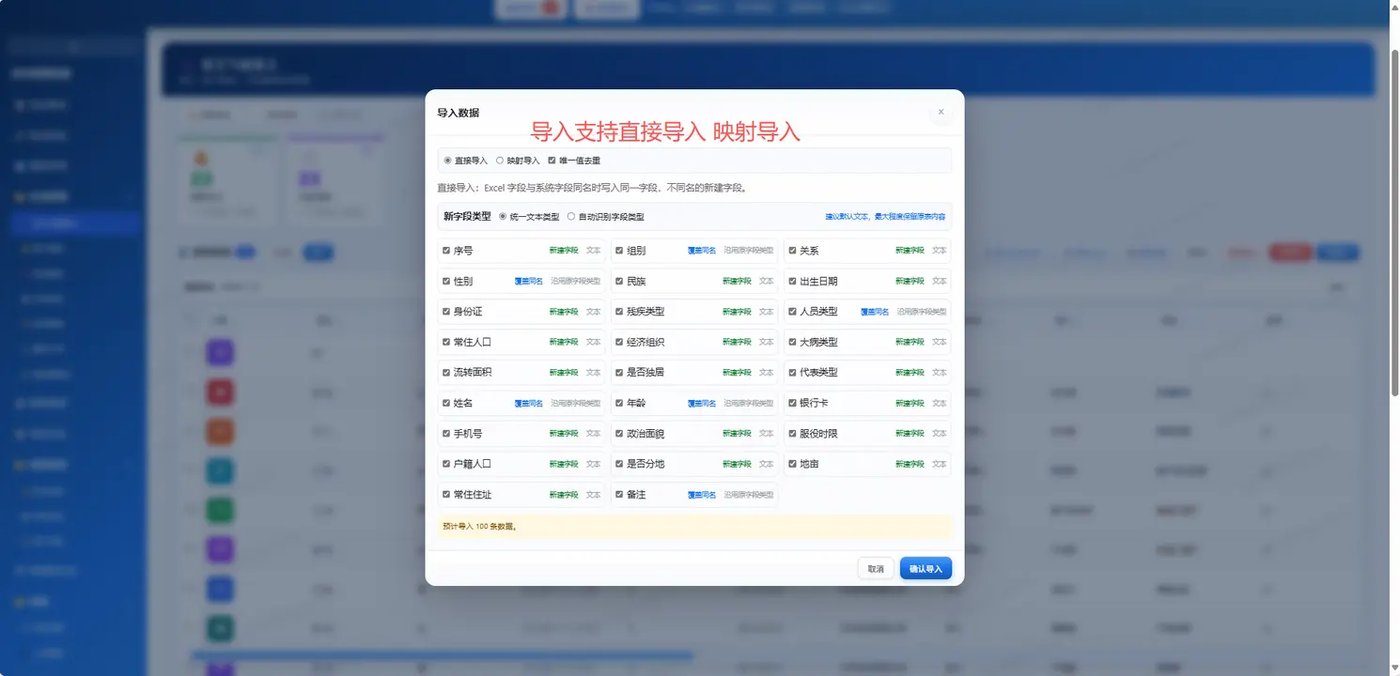Uncheck the 残疾类型 field checkbox
The image size is (1400, 676).
click(x=619, y=312)
